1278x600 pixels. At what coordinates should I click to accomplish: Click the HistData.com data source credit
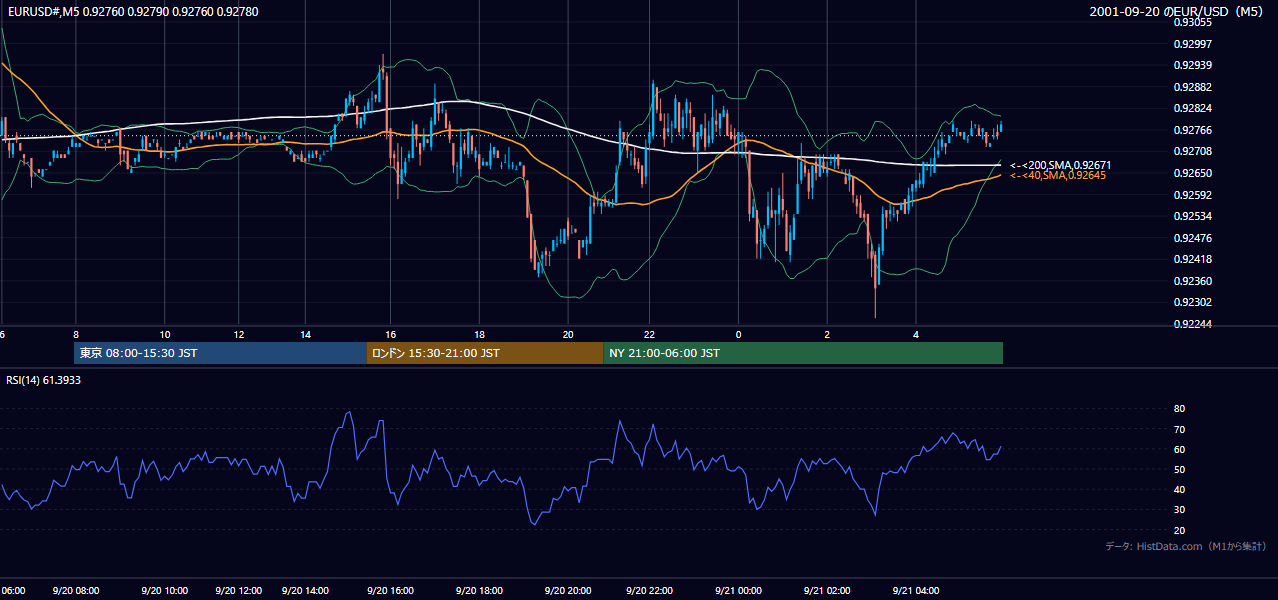[1186, 546]
